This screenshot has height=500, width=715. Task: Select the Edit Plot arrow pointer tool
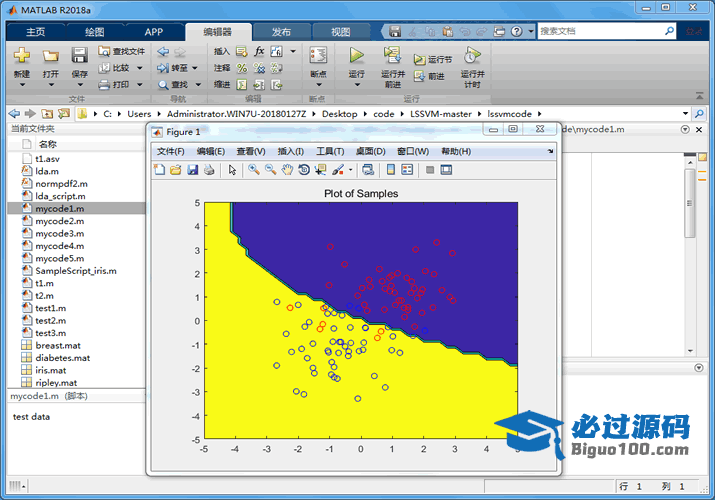tap(233, 170)
